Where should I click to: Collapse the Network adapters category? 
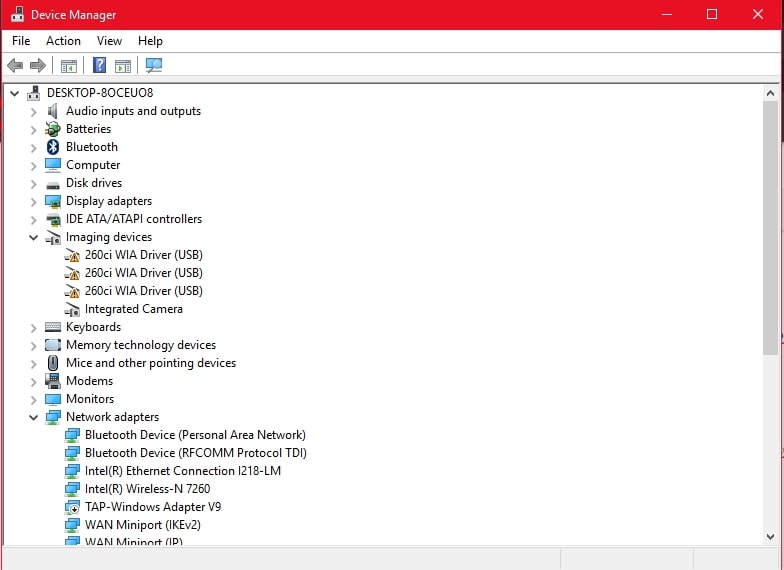[34, 417]
